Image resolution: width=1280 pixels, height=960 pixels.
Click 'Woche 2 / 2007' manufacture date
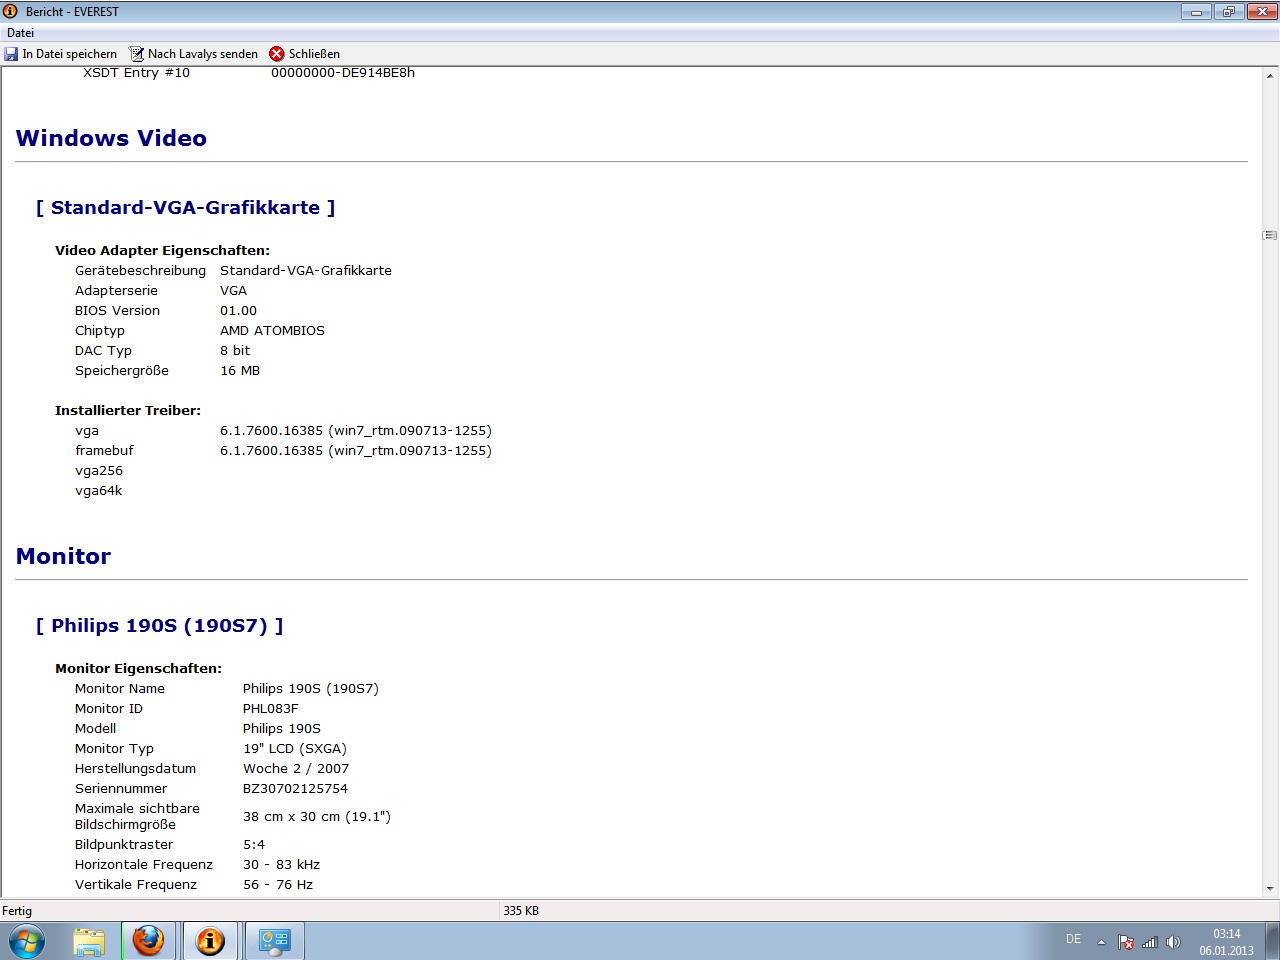click(296, 769)
